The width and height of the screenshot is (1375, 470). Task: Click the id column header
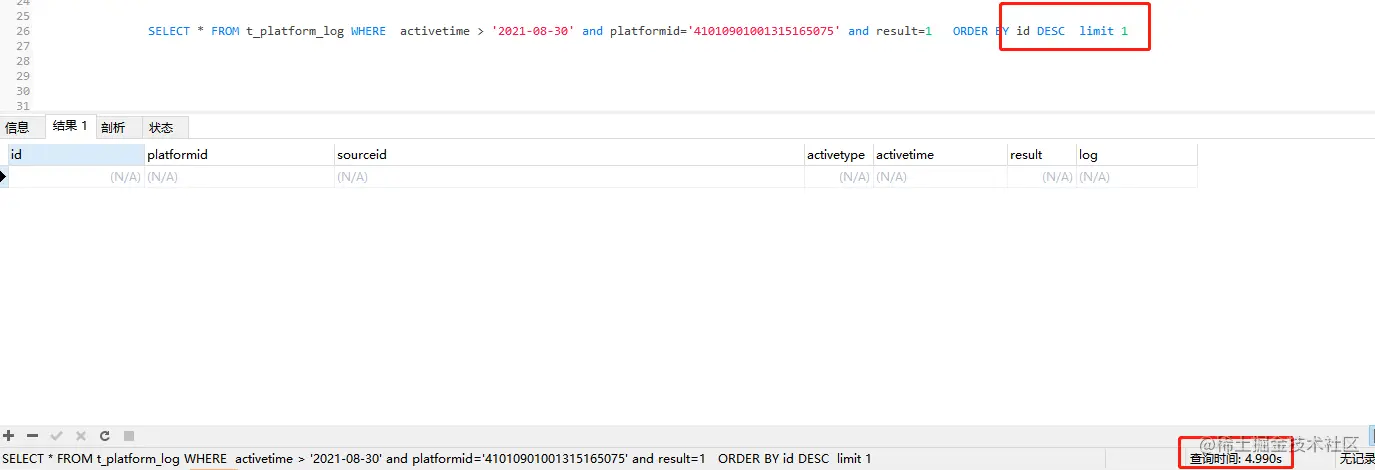(x=76, y=155)
